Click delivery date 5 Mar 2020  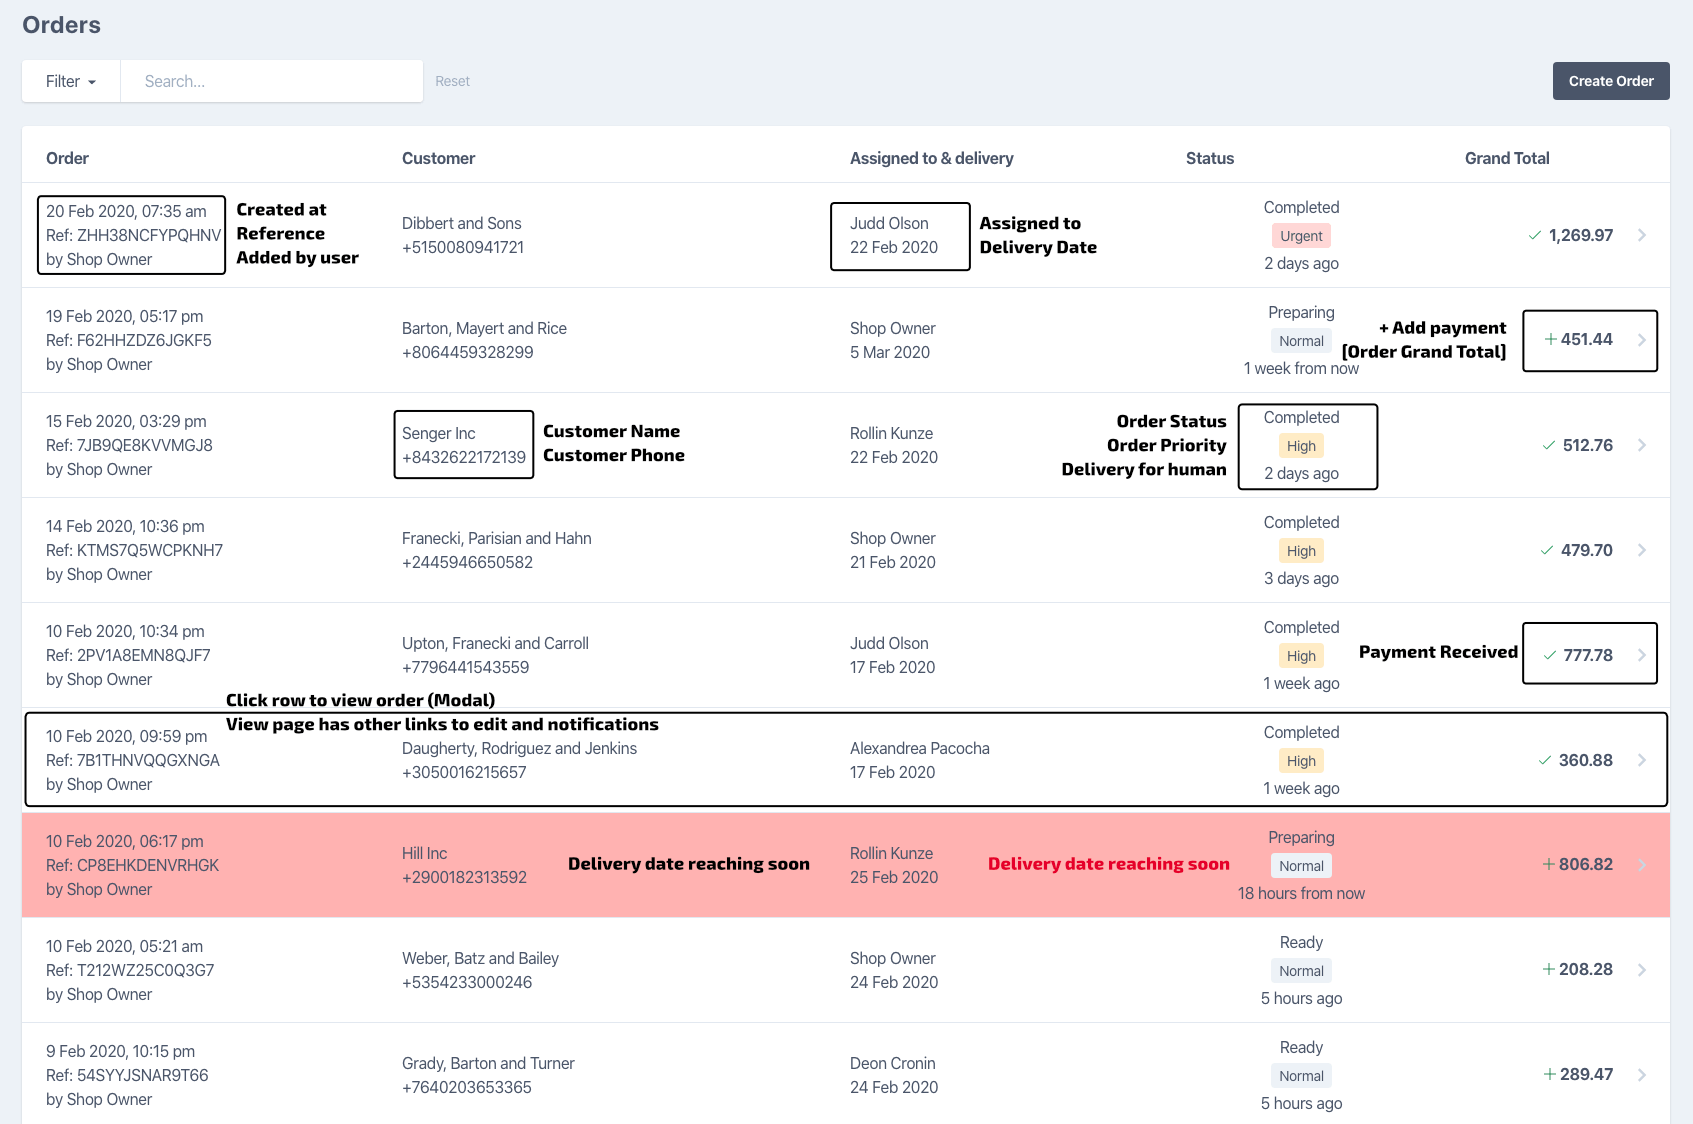[x=890, y=352]
